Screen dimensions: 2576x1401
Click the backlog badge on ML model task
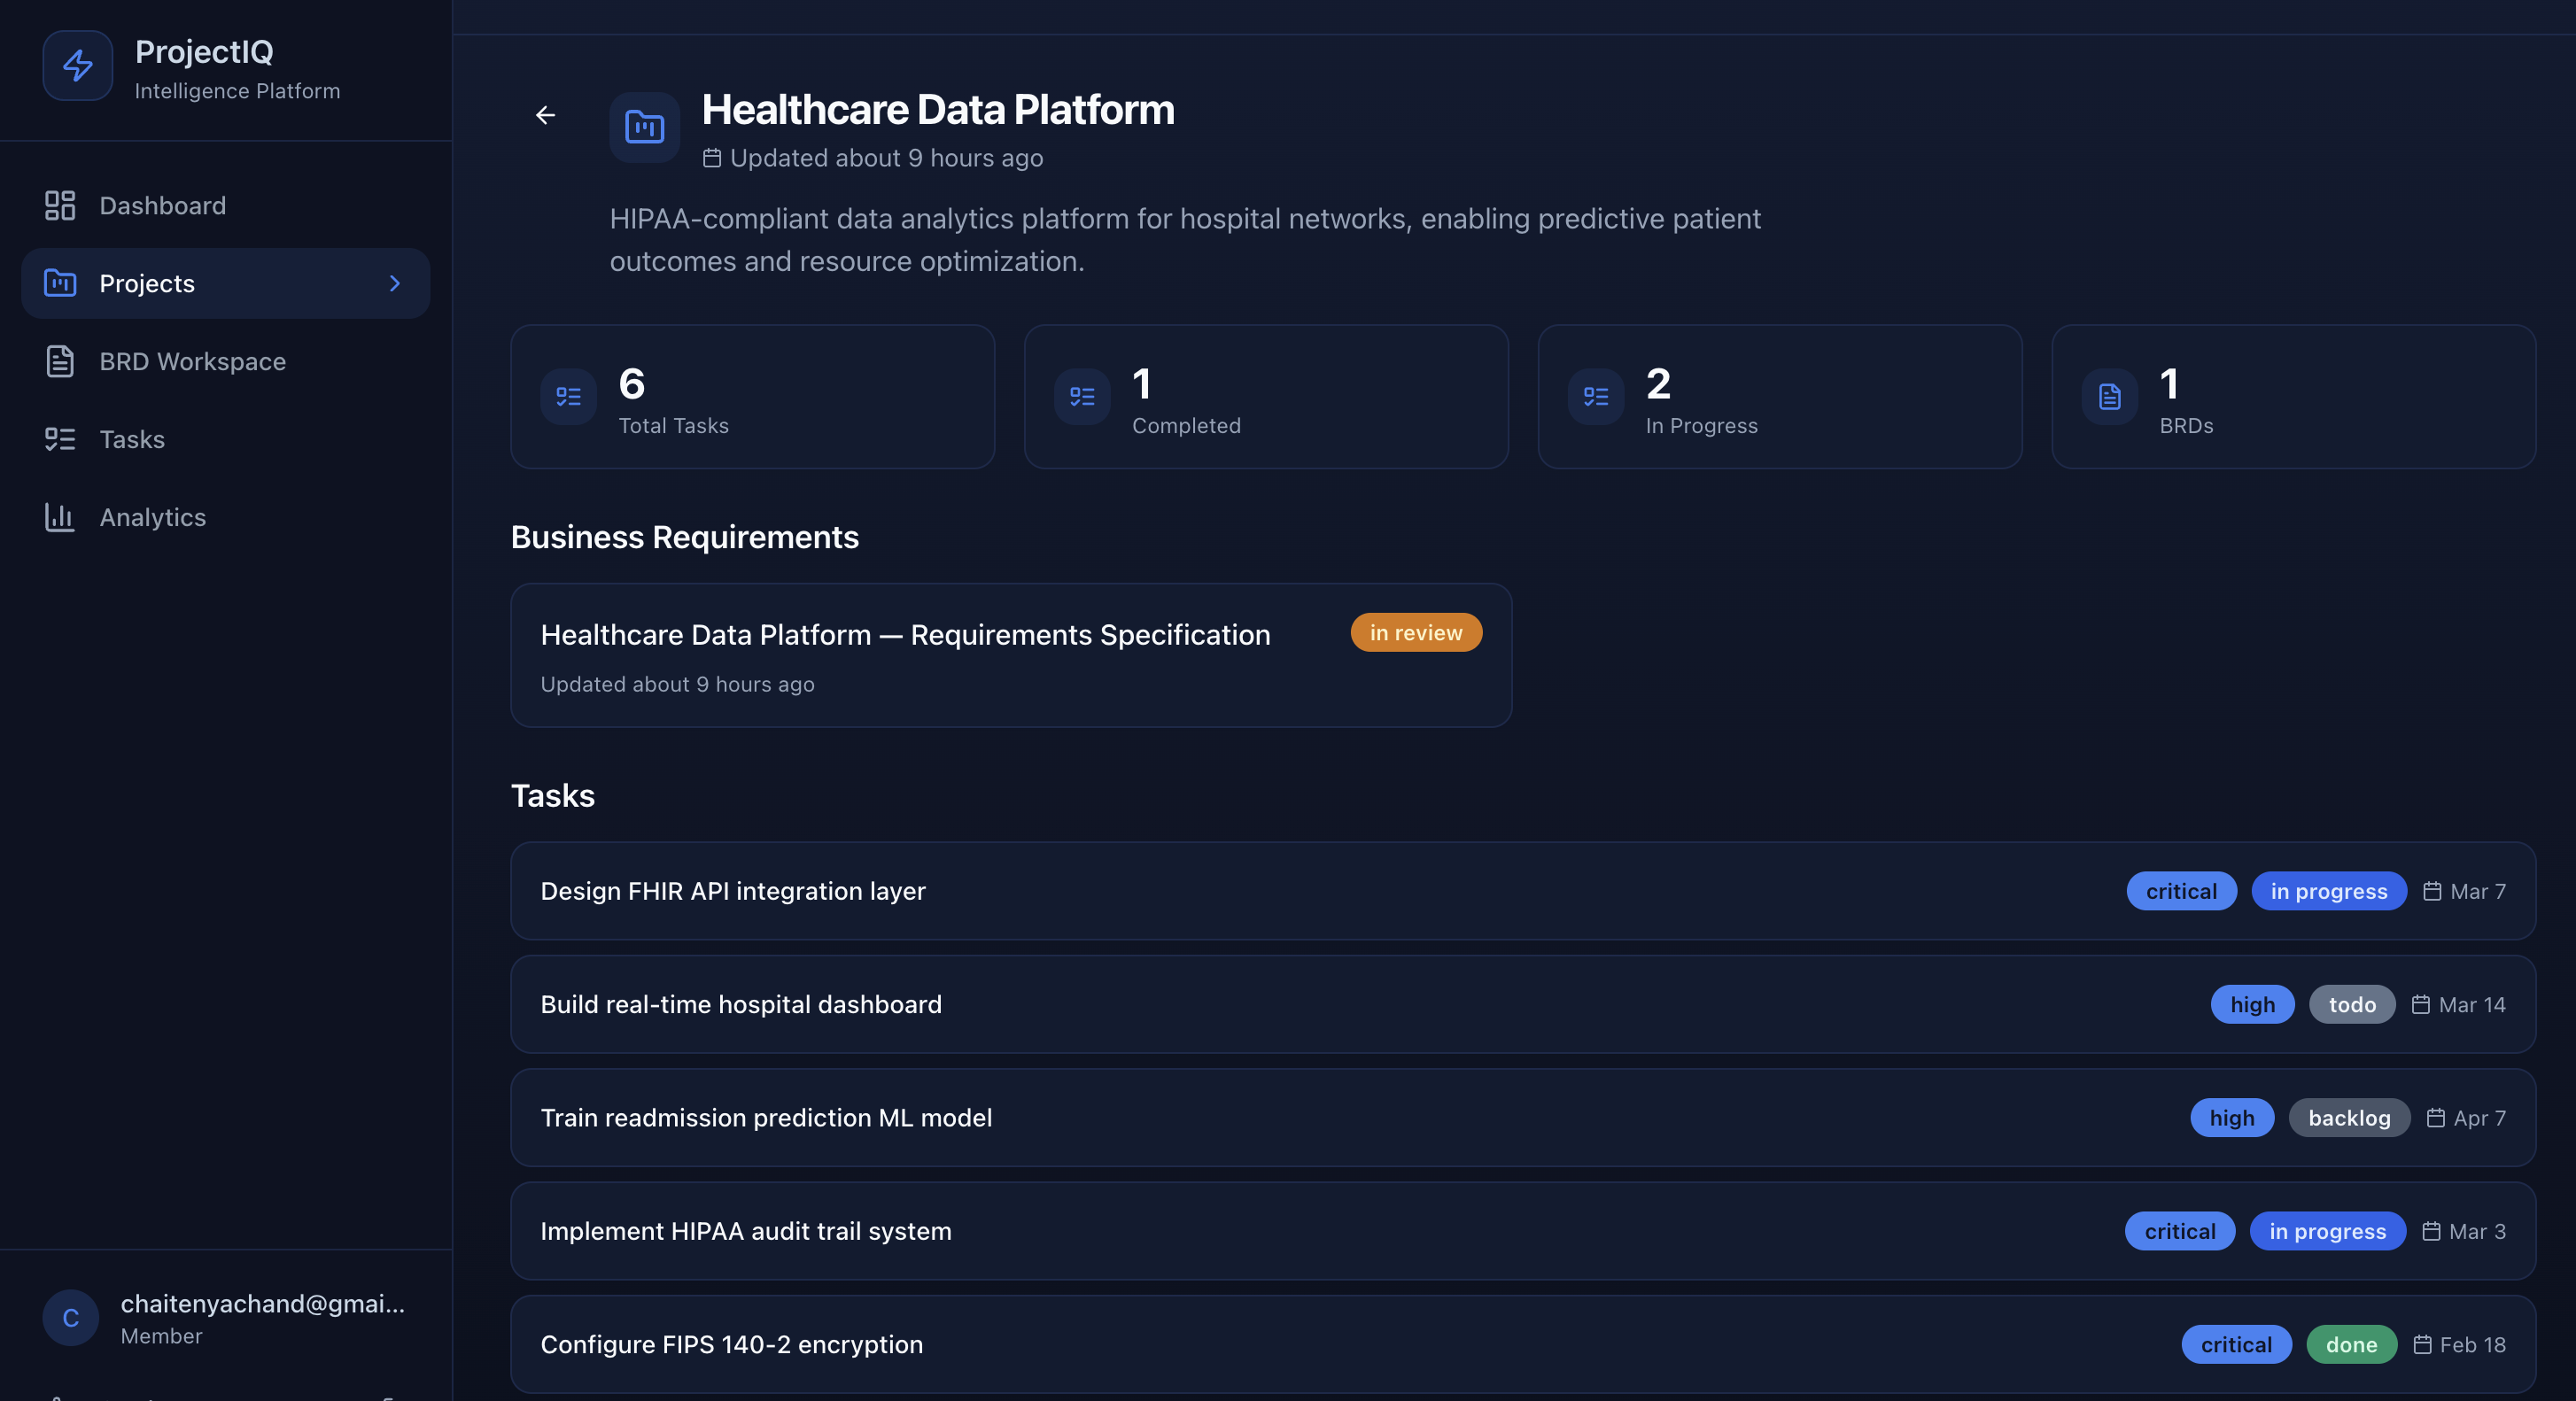click(x=2349, y=1118)
